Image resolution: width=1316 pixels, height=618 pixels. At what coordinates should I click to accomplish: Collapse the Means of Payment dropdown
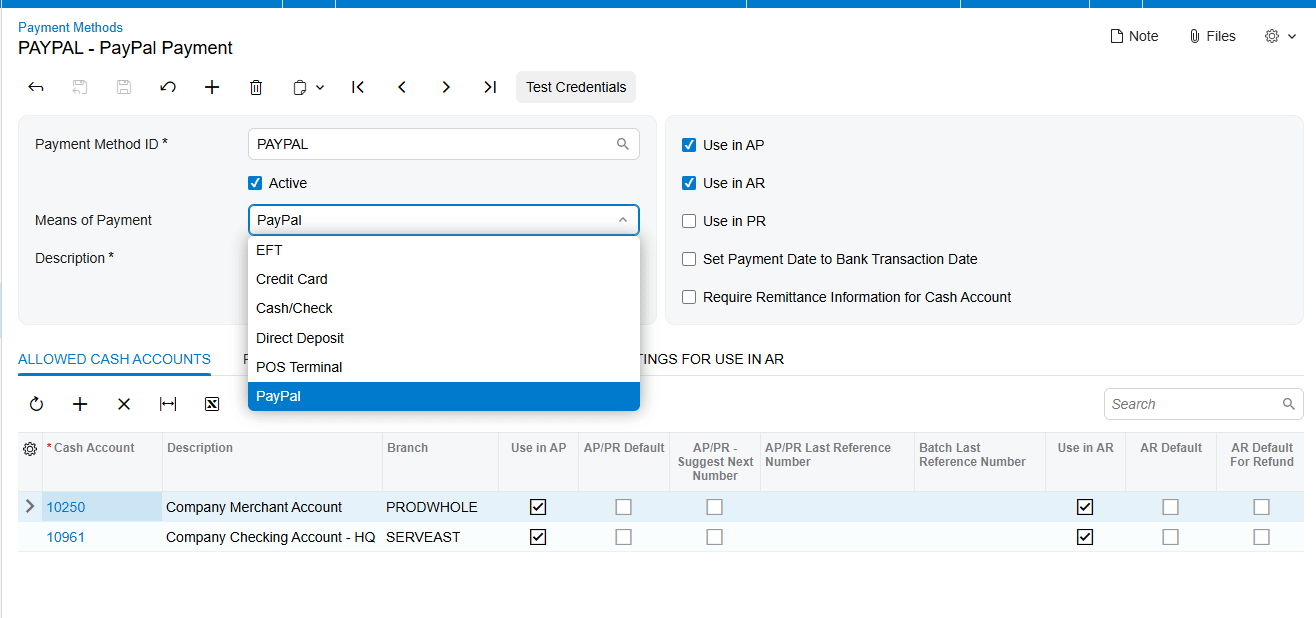623,220
